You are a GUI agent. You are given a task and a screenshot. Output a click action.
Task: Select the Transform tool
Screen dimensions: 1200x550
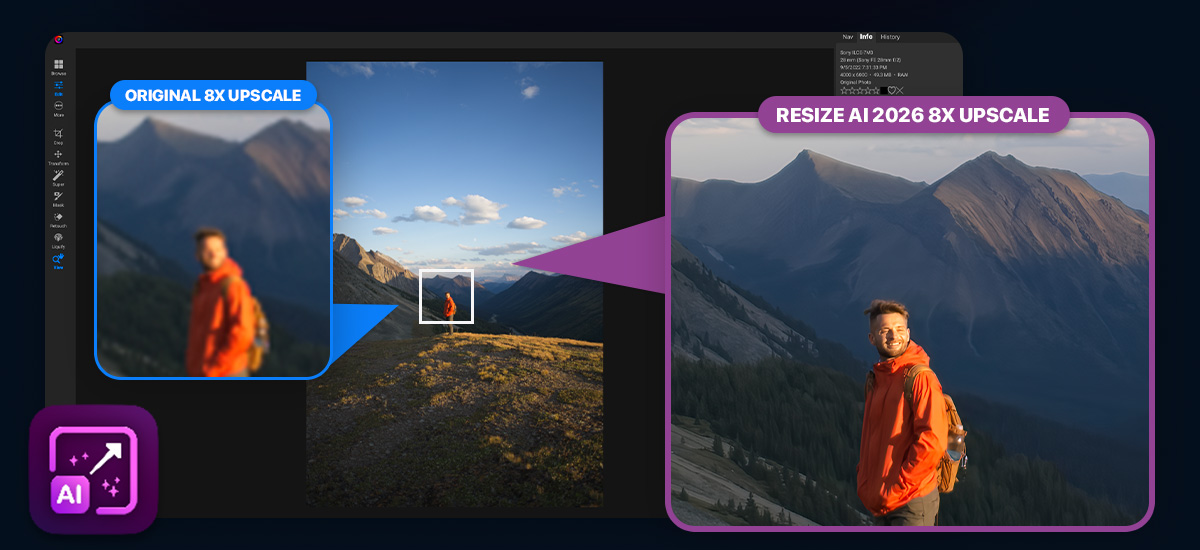pos(58,157)
